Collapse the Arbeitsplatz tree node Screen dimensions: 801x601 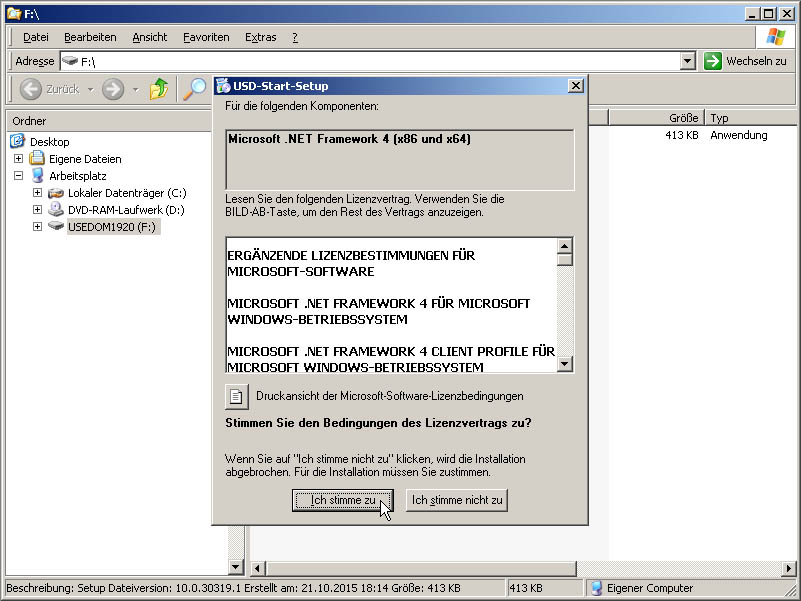coord(19,176)
